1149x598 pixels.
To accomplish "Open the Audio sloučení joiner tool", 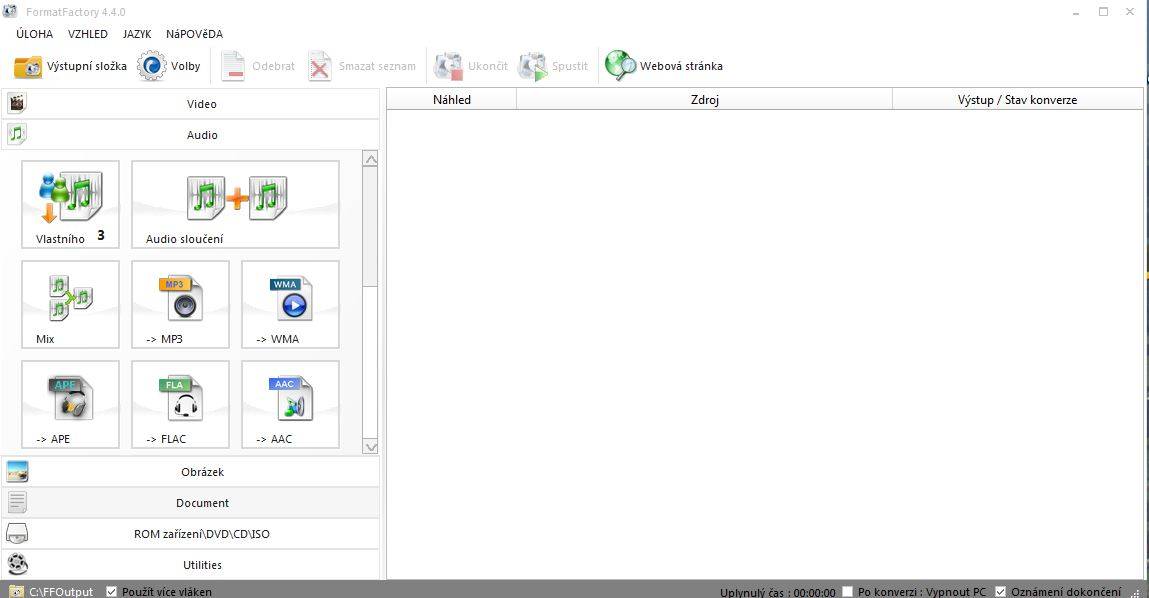I will pyautogui.click(x=235, y=204).
